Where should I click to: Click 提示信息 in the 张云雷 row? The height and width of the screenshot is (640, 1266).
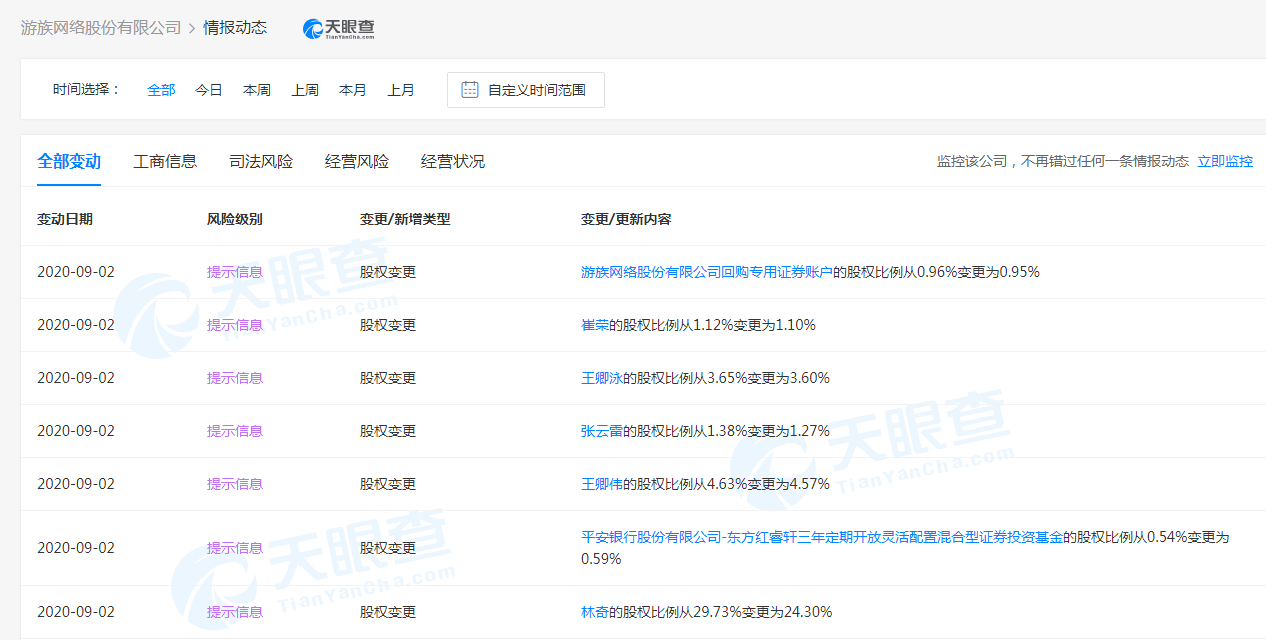pos(235,431)
